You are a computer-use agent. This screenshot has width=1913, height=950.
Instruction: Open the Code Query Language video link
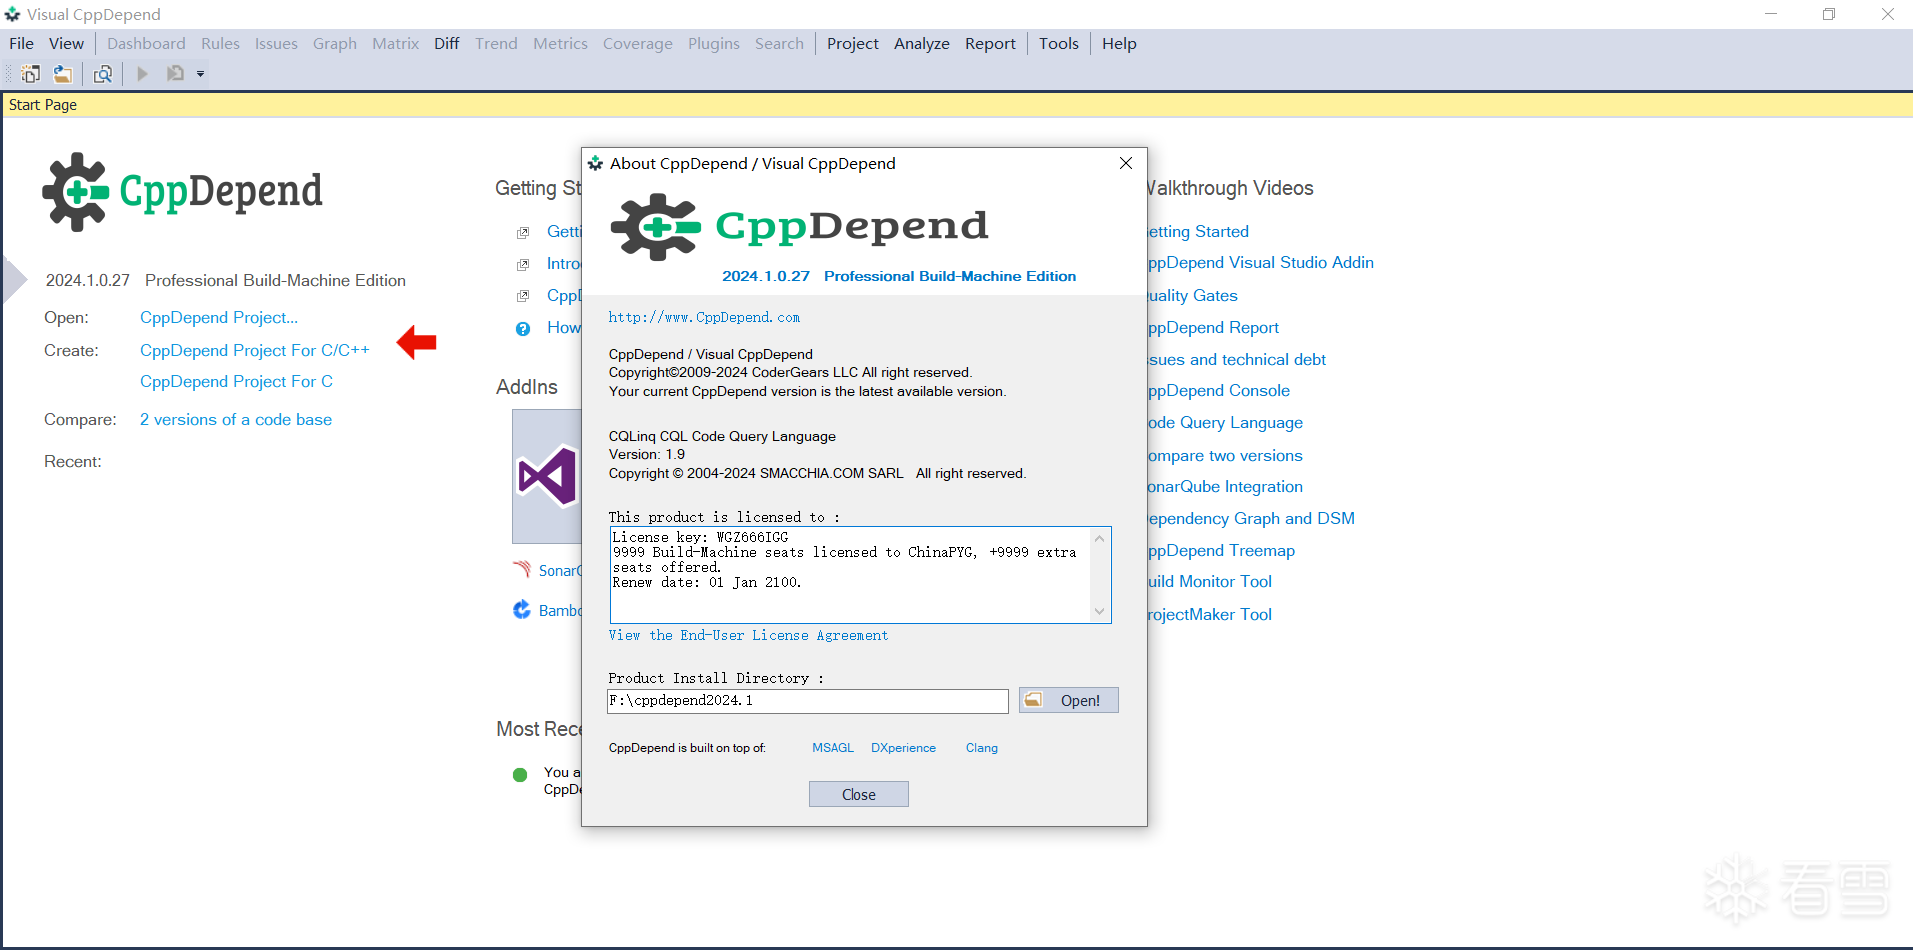click(x=1226, y=423)
